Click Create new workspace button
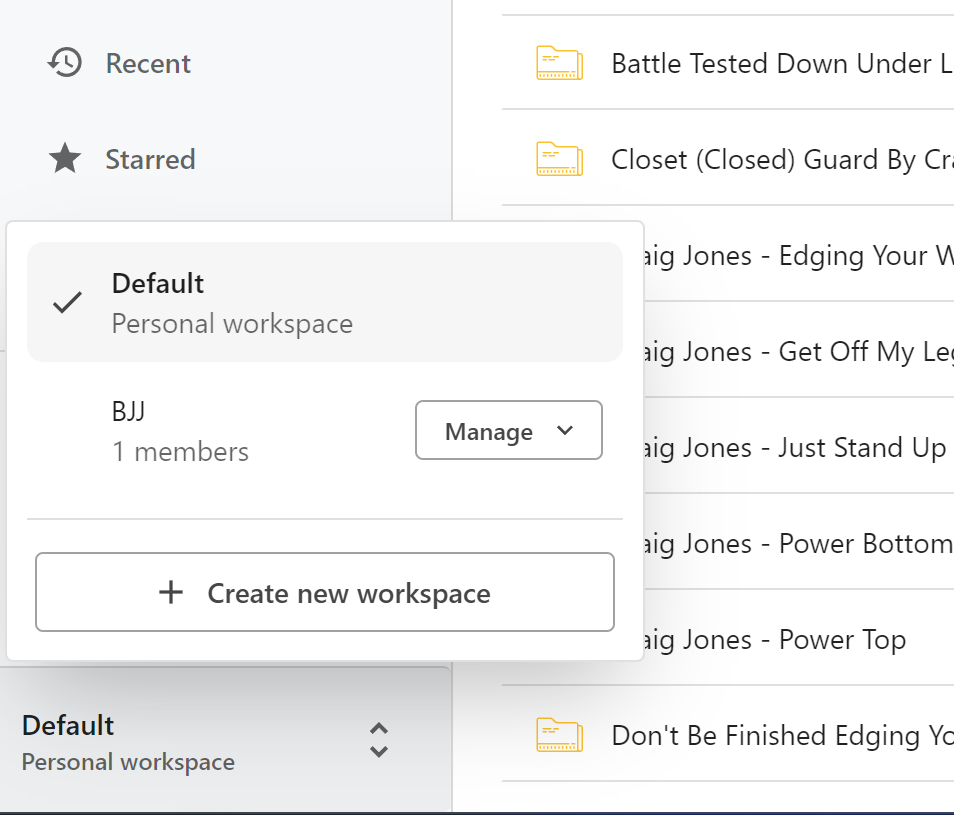This screenshot has width=954, height=815. click(325, 592)
